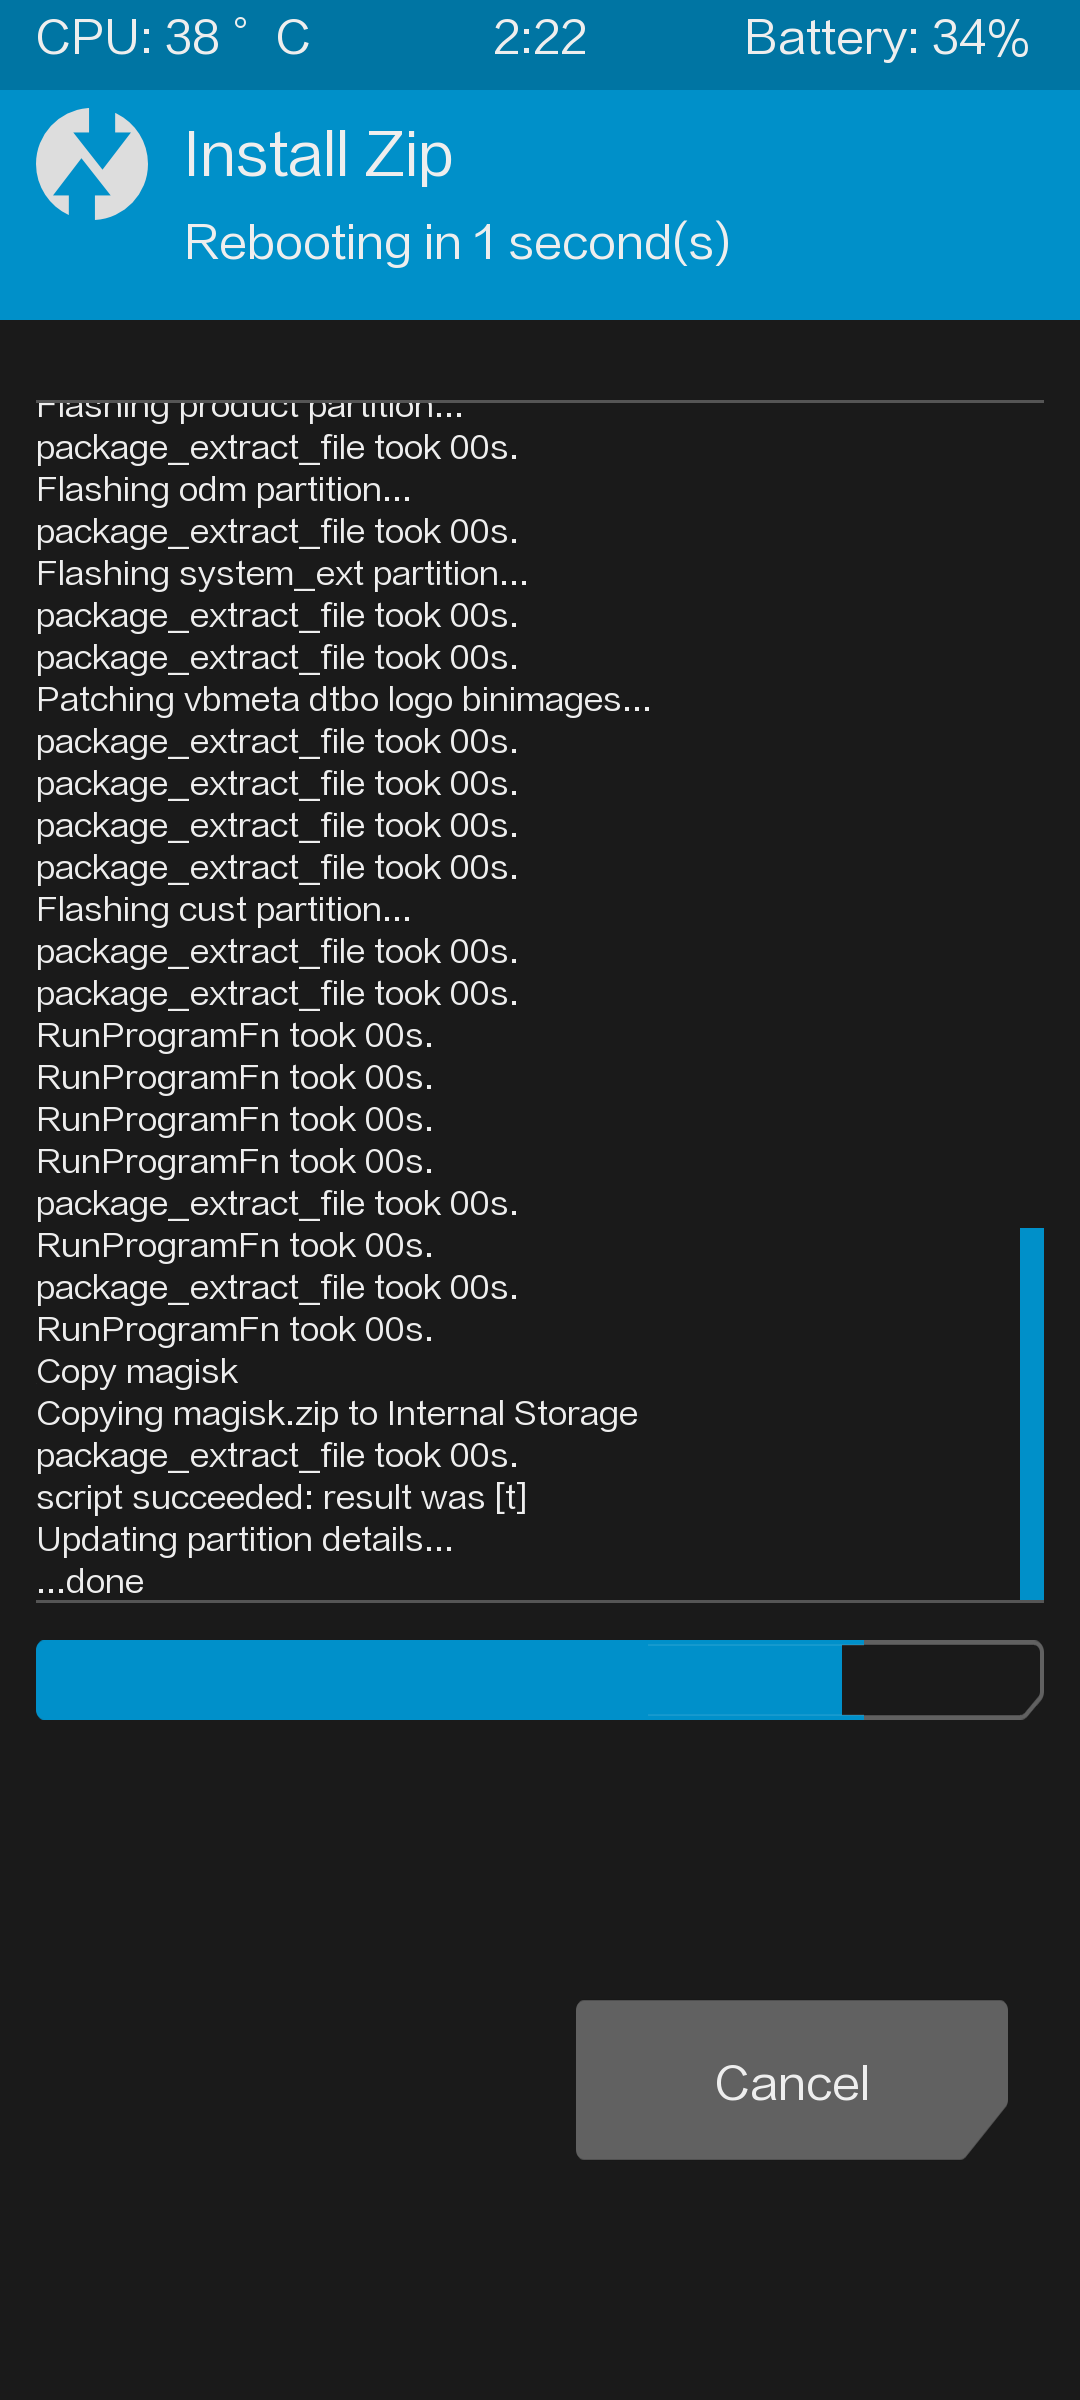The width and height of the screenshot is (1080, 2400).
Task: Tap the CPU temperature readout
Action: click(x=172, y=39)
